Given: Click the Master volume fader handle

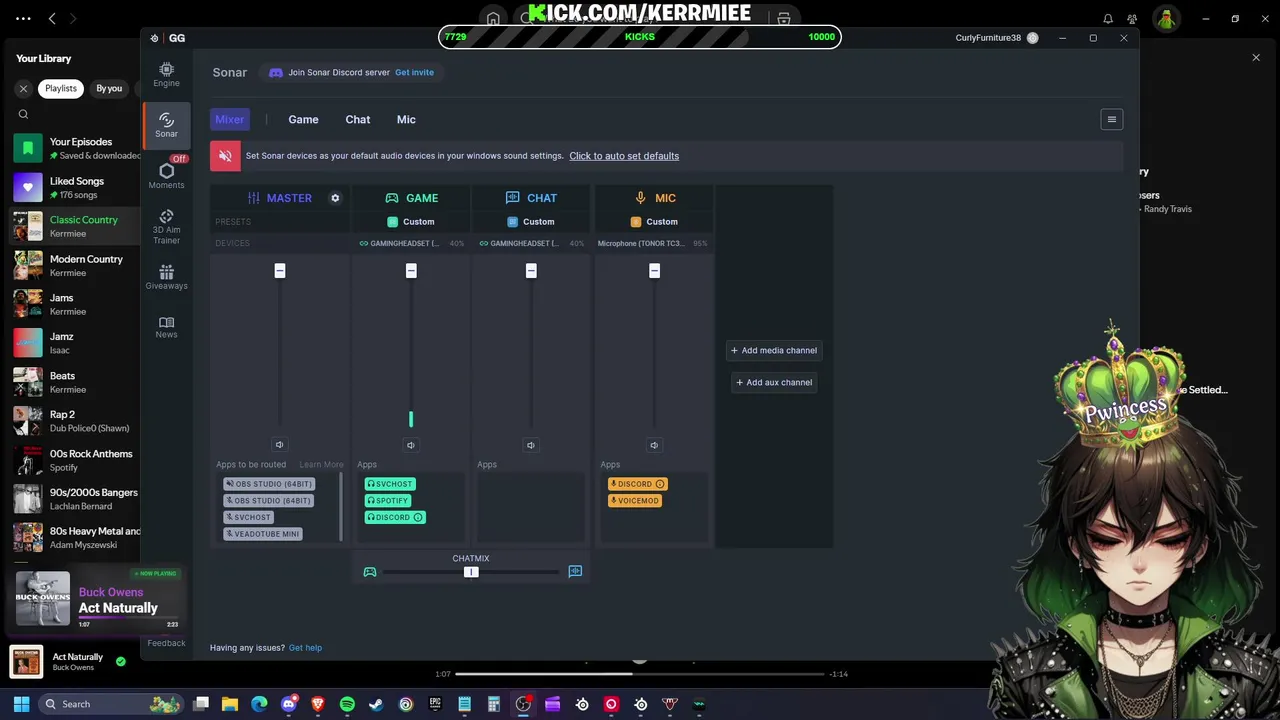Looking at the screenshot, I should tap(280, 271).
